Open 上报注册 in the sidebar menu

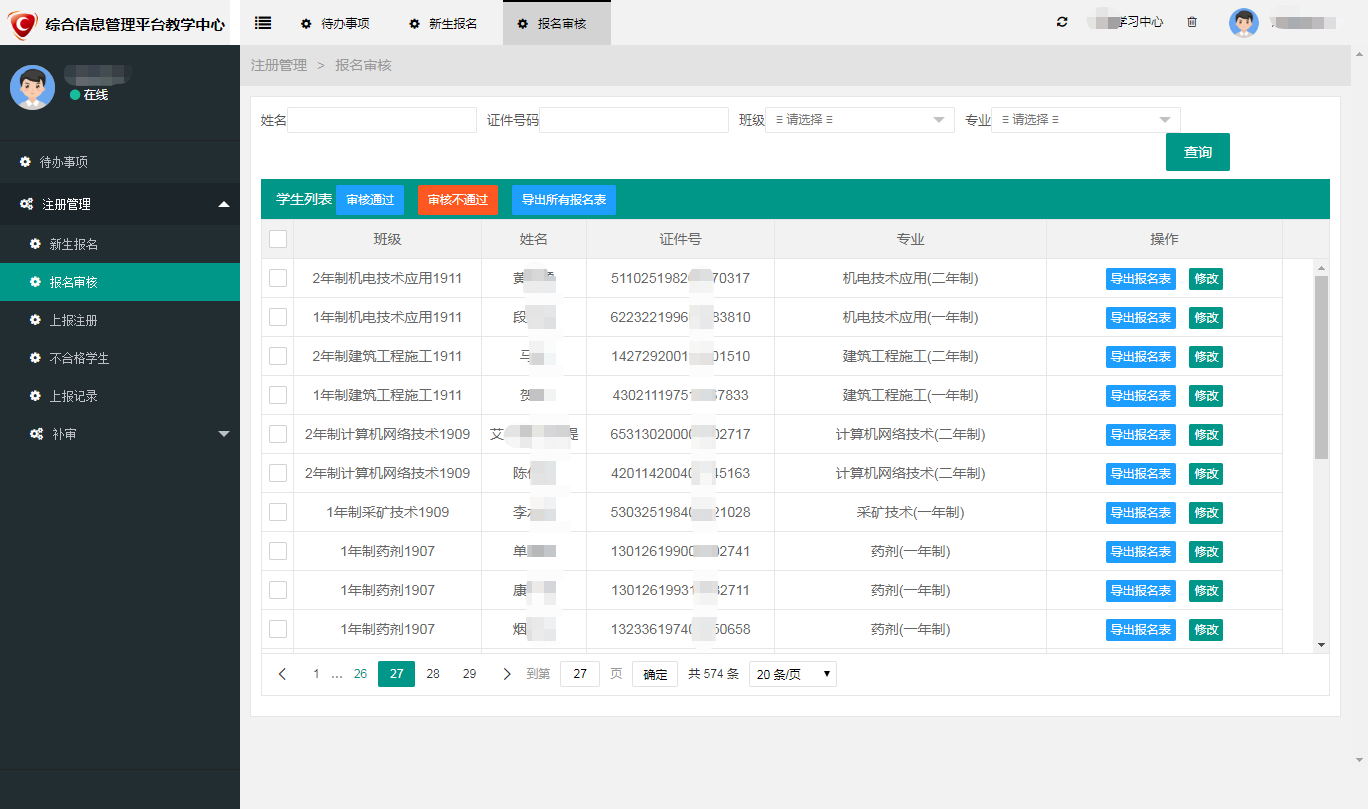(73, 320)
